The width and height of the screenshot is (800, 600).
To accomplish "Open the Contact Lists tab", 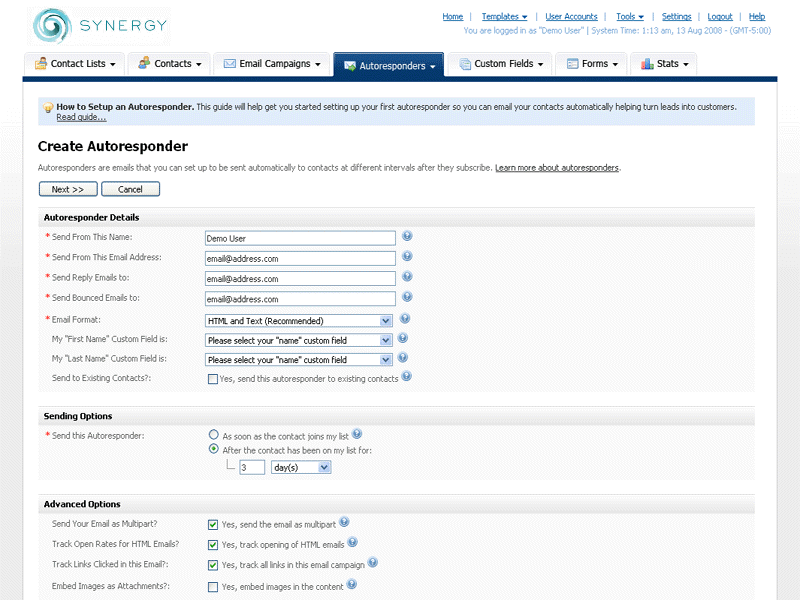I will tap(75, 64).
